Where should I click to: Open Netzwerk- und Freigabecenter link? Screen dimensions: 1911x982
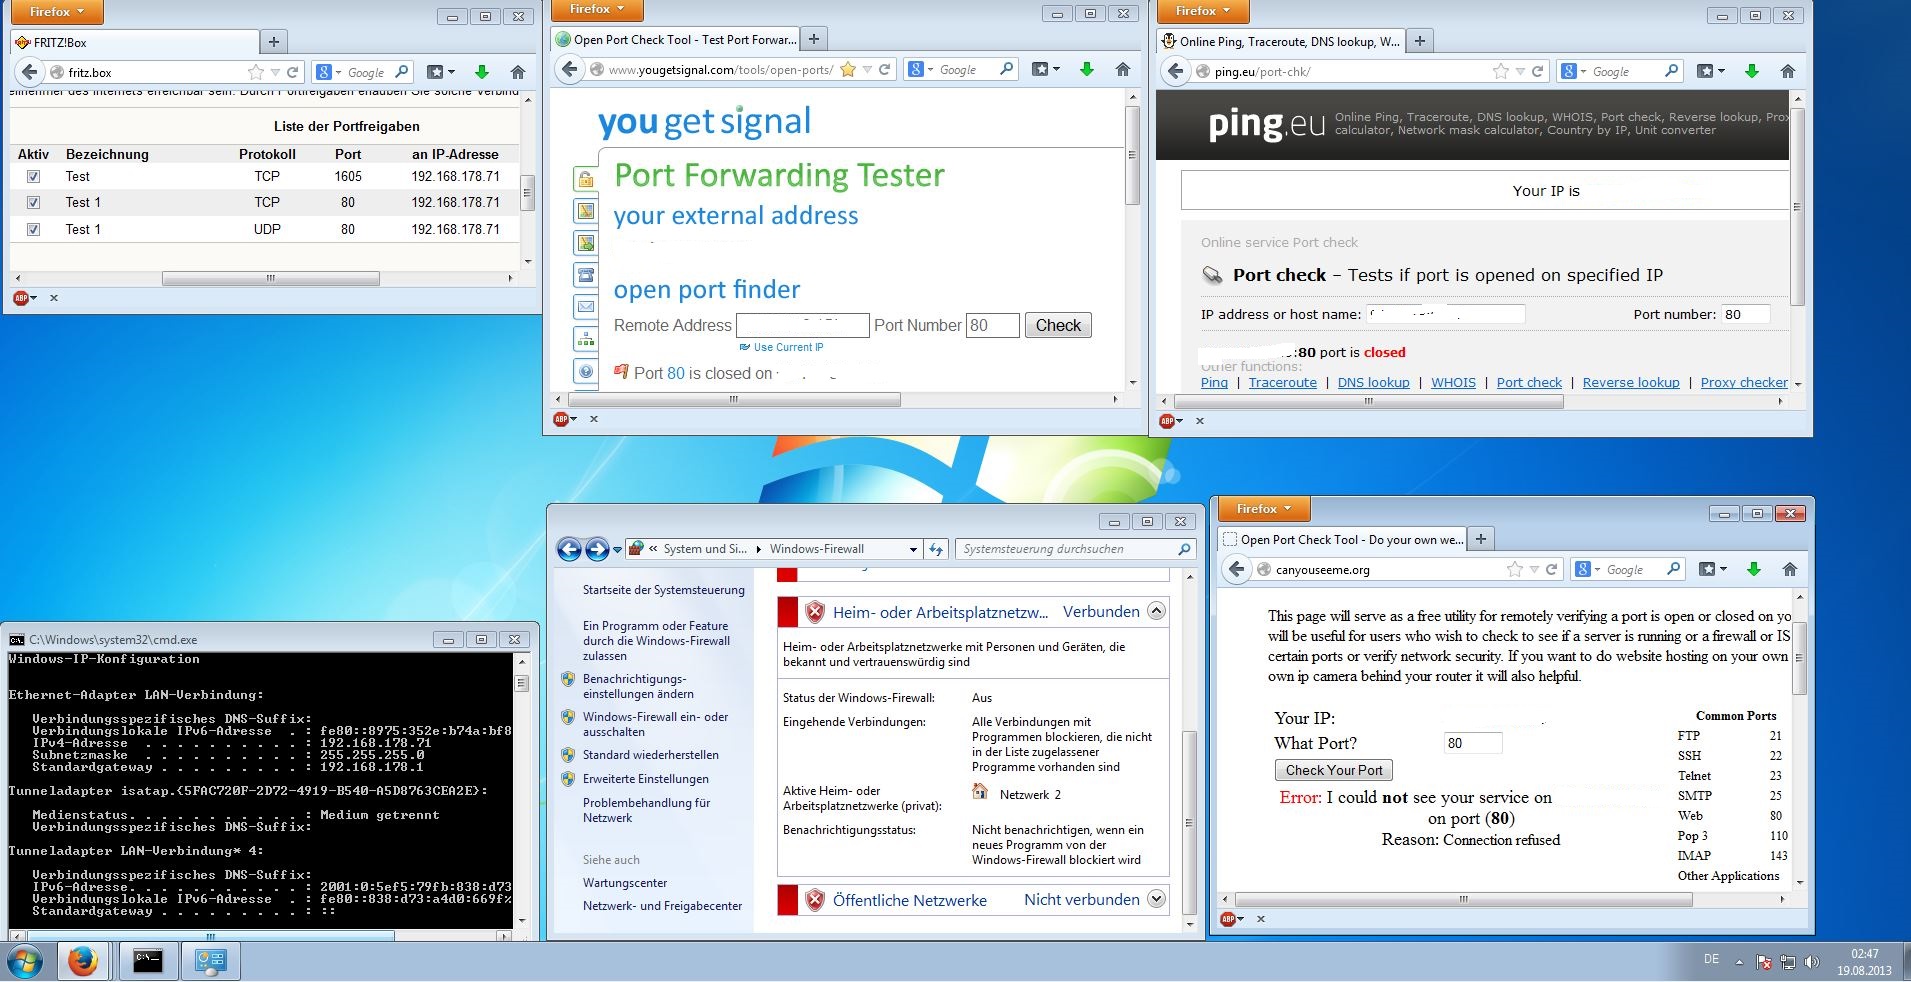tap(662, 906)
